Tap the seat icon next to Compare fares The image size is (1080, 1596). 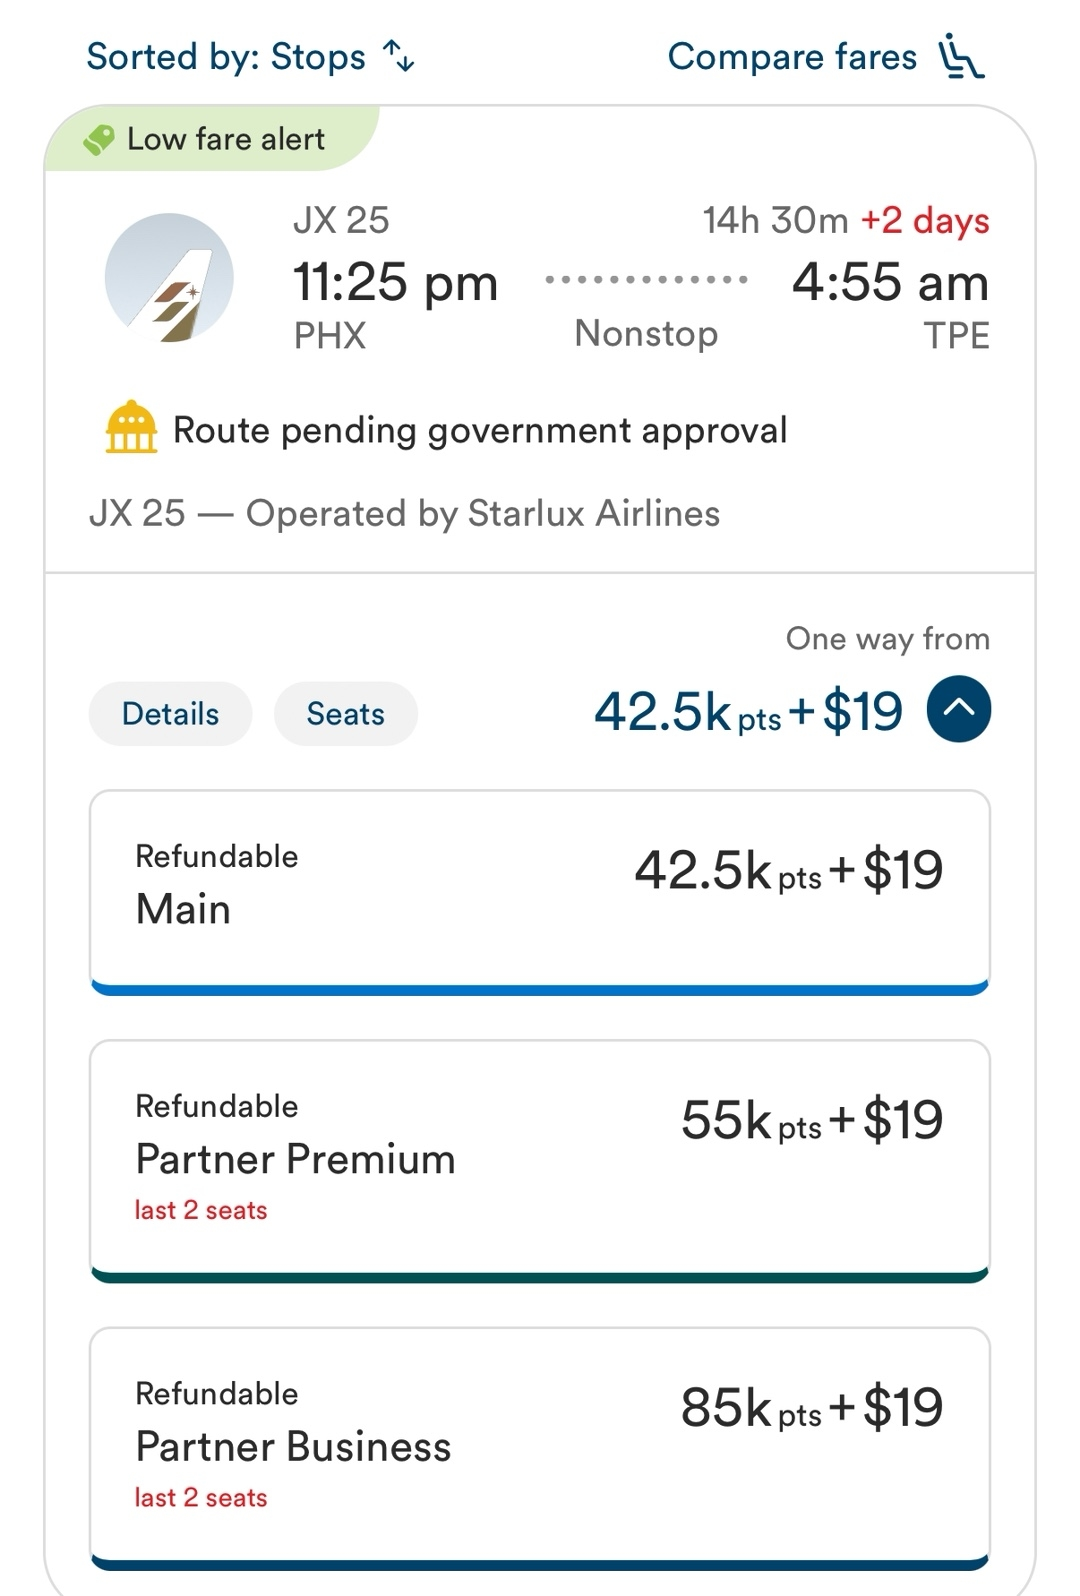click(961, 57)
